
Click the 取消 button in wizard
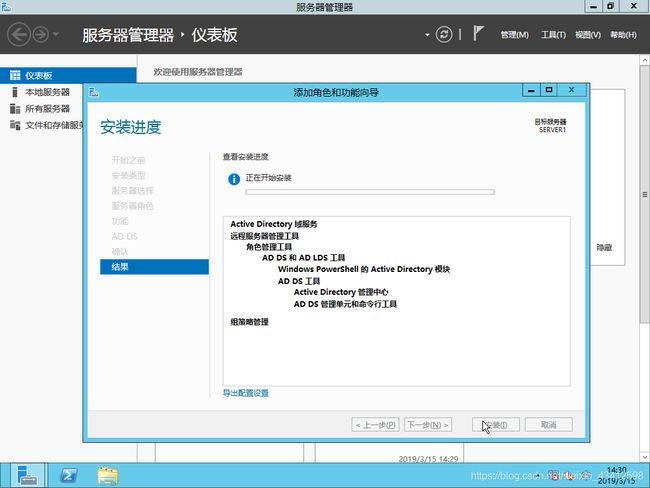point(548,425)
